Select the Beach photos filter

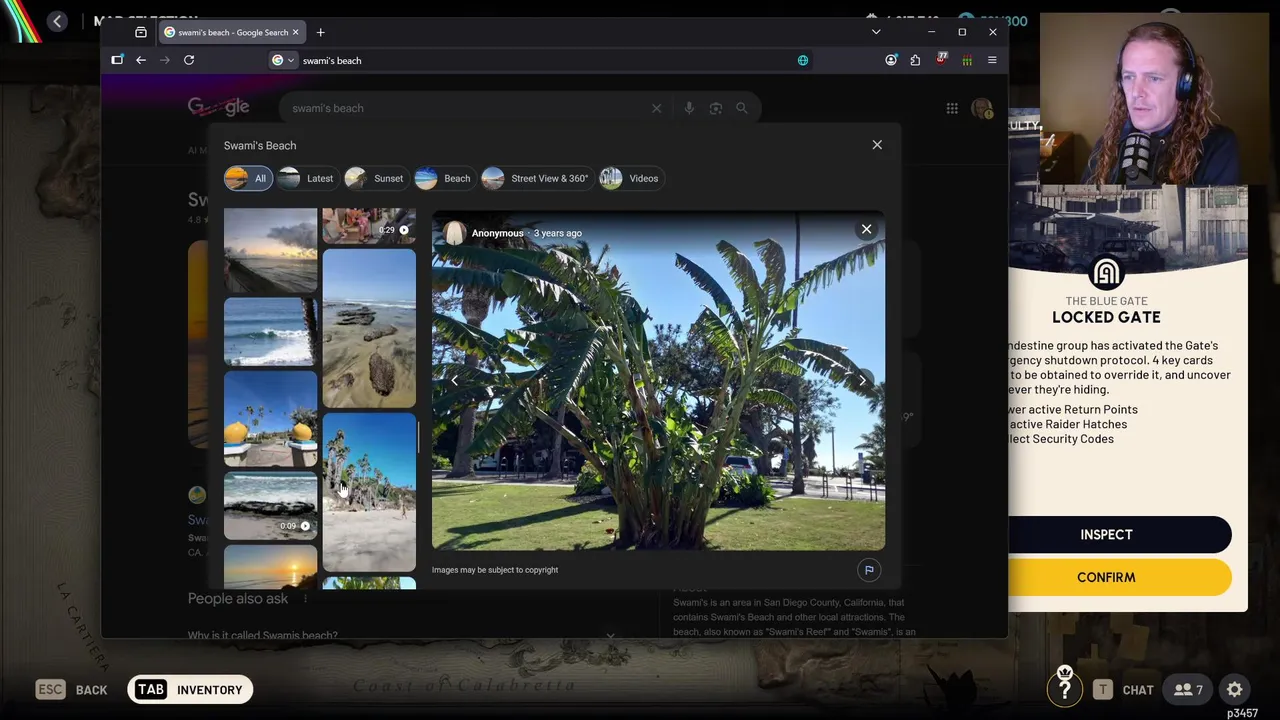443,178
